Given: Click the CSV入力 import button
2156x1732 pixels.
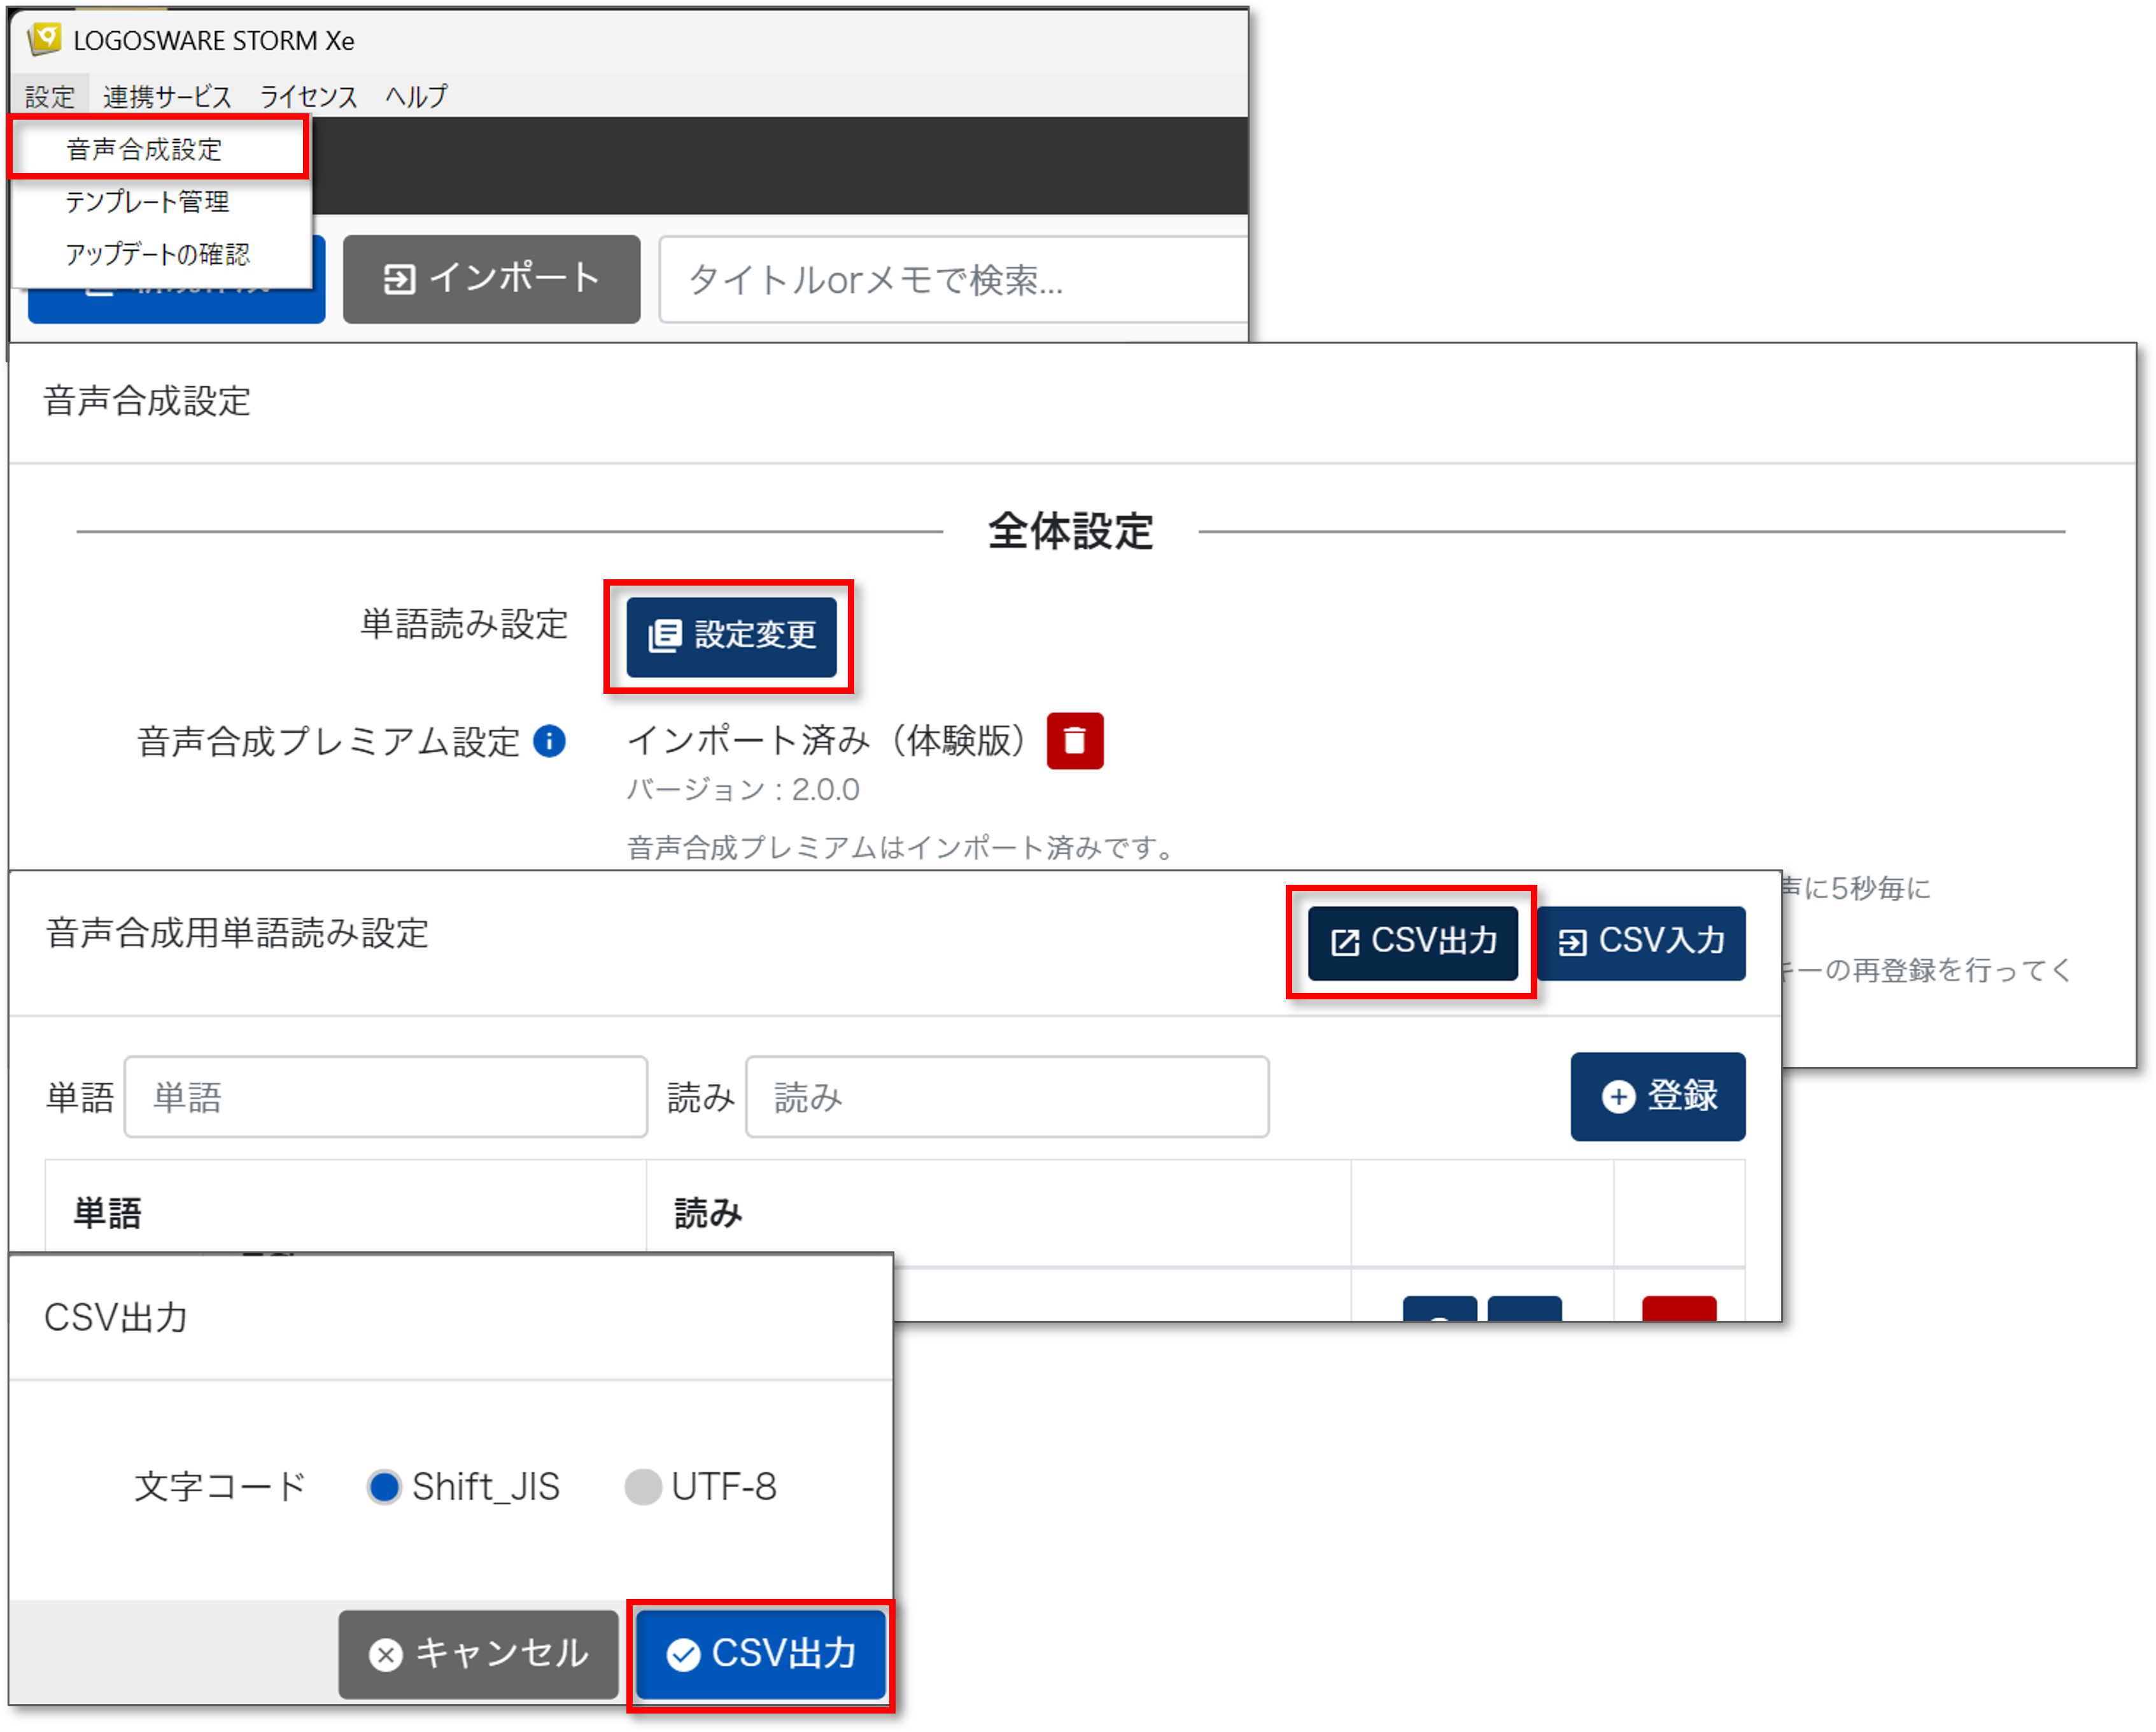Looking at the screenshot, I should [x=1641, y=942].
